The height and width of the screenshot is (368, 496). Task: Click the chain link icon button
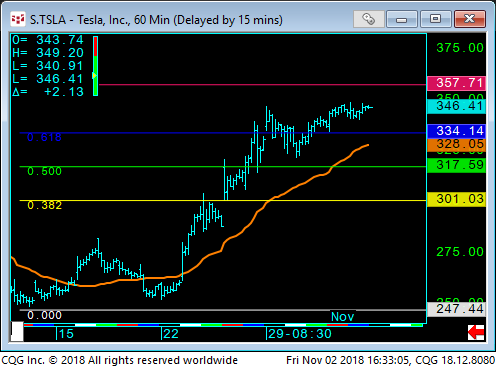[x=369, y=19]
